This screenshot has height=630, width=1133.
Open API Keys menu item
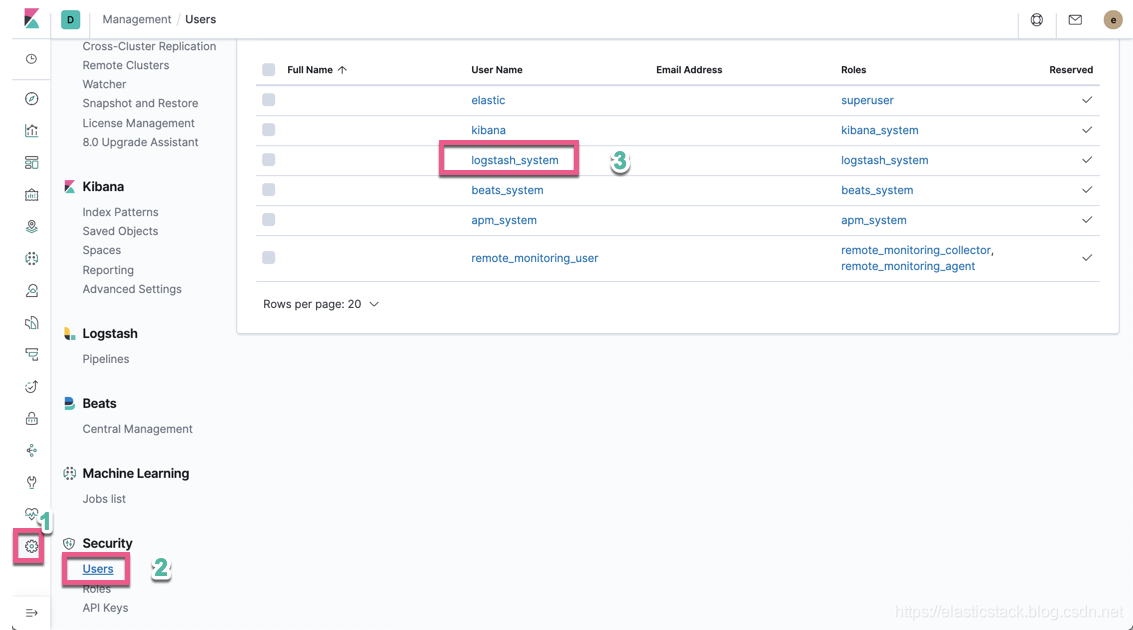pyautogui.click(x=105, y=608)
